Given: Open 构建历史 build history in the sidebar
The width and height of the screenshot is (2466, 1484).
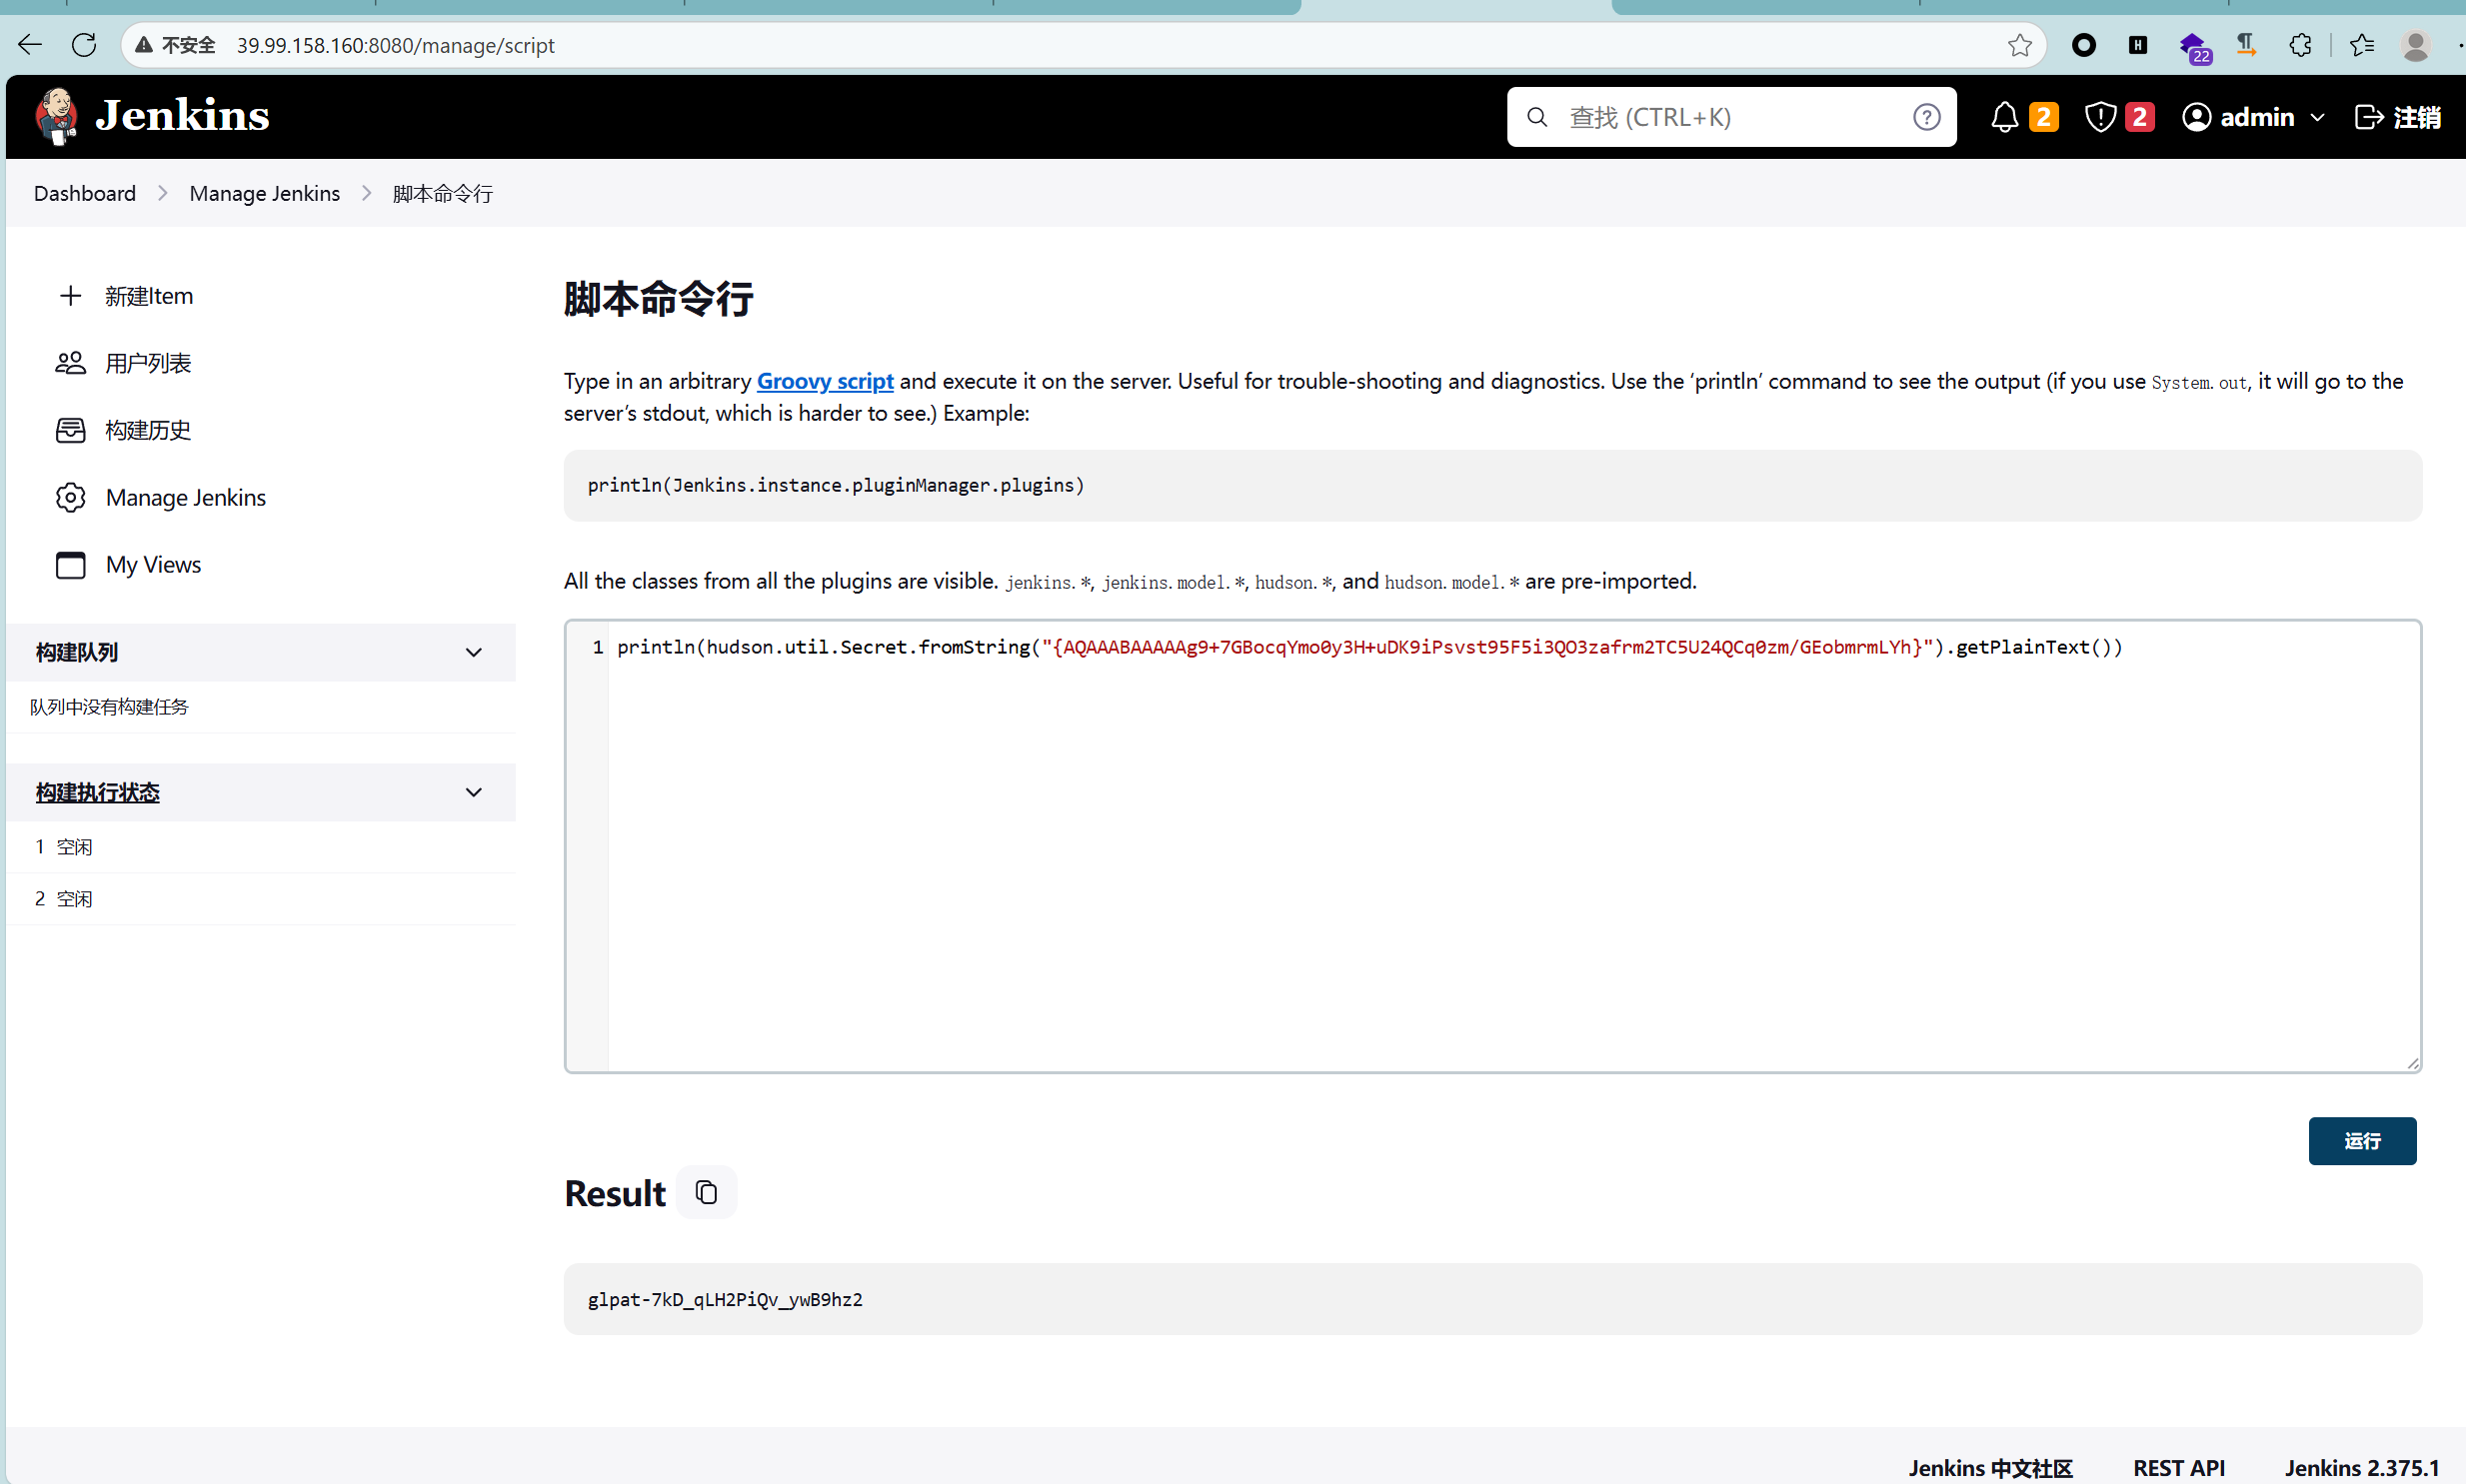Looking at the screenshot, I should tap(147, 430).
